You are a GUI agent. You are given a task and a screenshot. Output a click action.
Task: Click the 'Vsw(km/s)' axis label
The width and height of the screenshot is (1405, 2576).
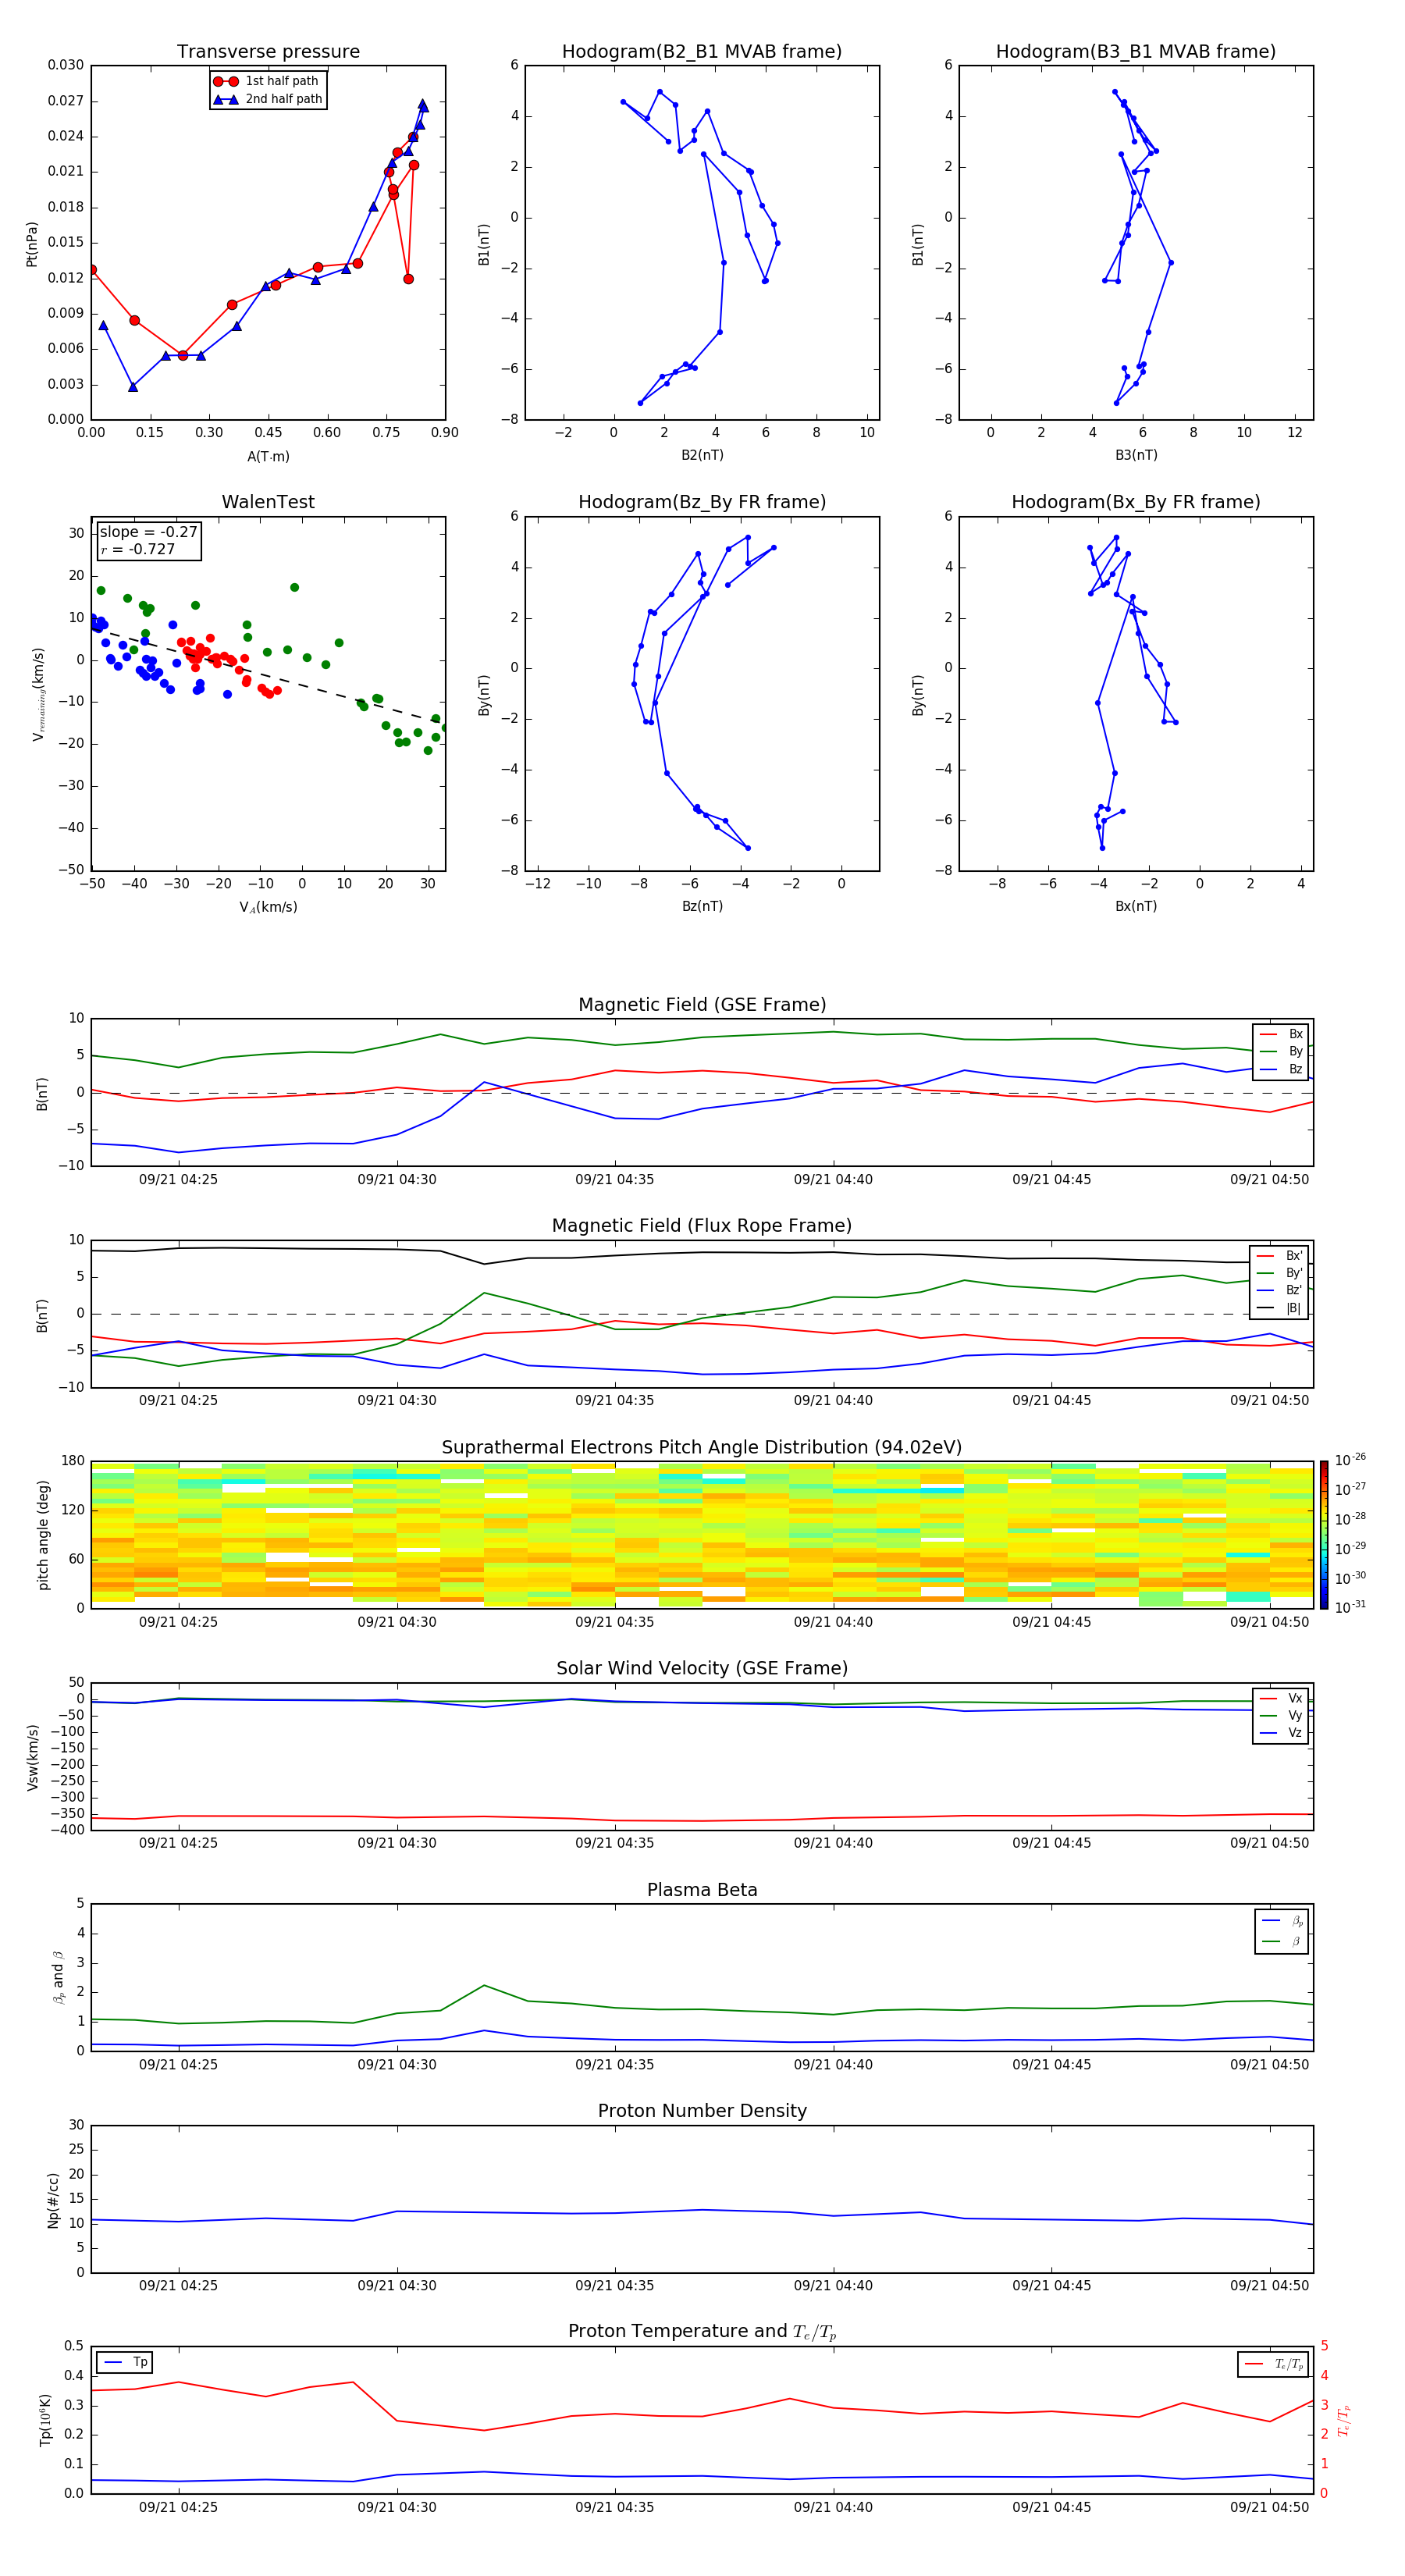pos(32,1757)
